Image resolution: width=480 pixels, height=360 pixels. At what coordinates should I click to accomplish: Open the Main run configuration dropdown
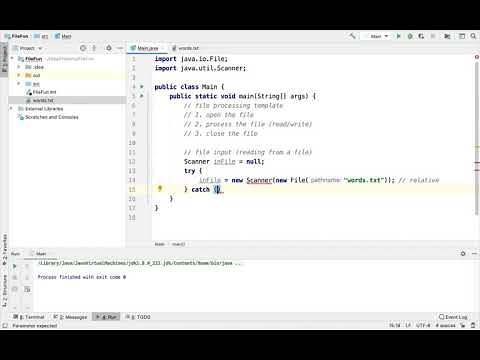click(379, 36)
